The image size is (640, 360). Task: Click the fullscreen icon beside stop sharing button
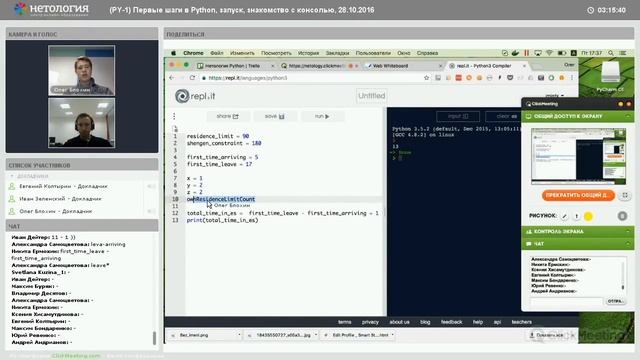625,195
